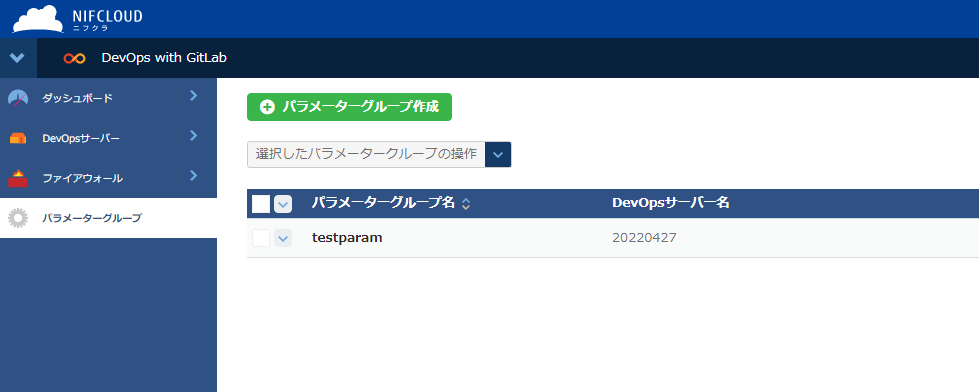Click パラメーターグループ作成 green button
The width and height of the screenshot is (979, 392).
349,107
